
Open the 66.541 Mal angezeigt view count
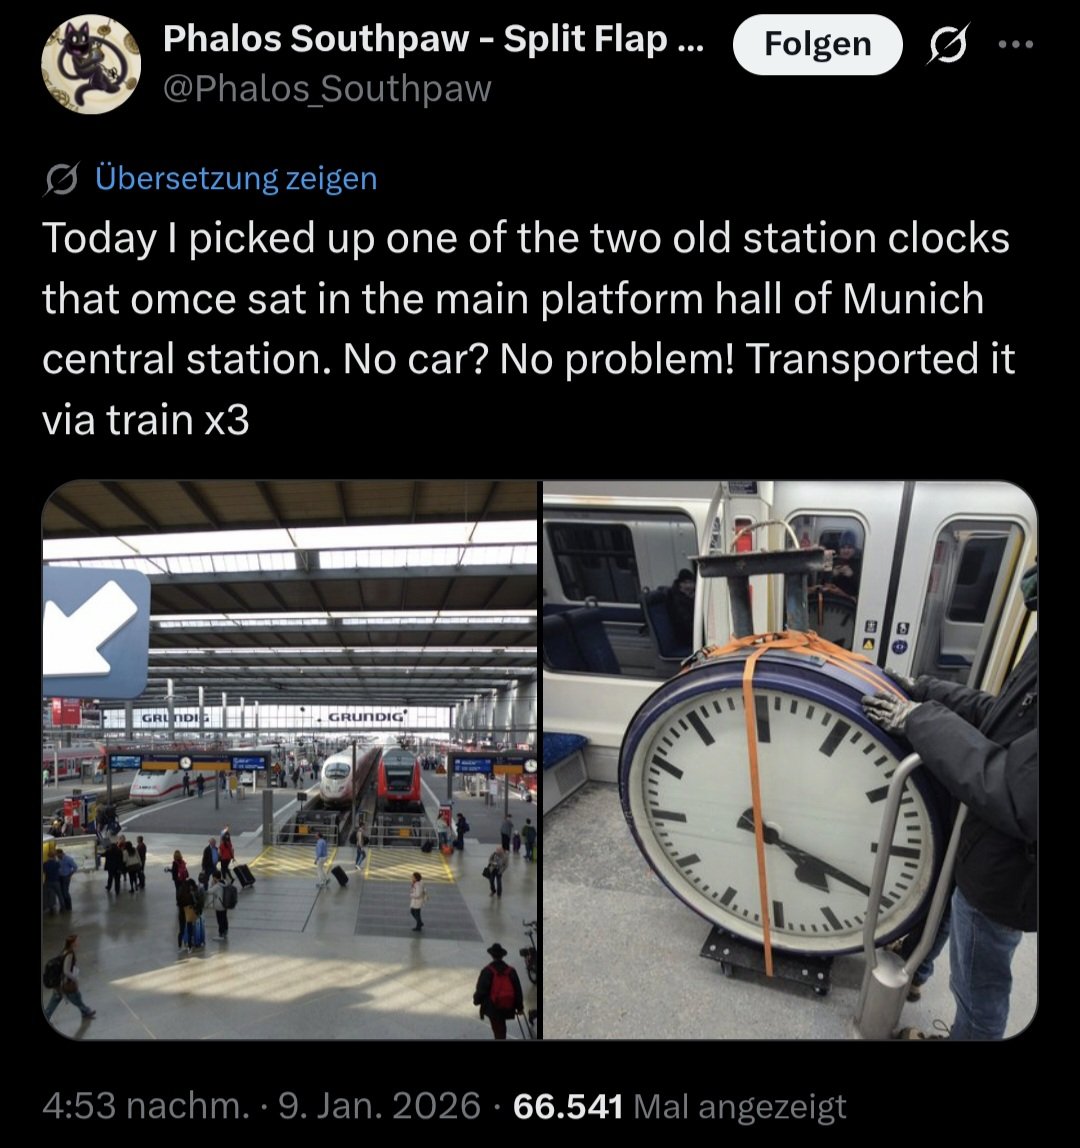[679, 1106]
